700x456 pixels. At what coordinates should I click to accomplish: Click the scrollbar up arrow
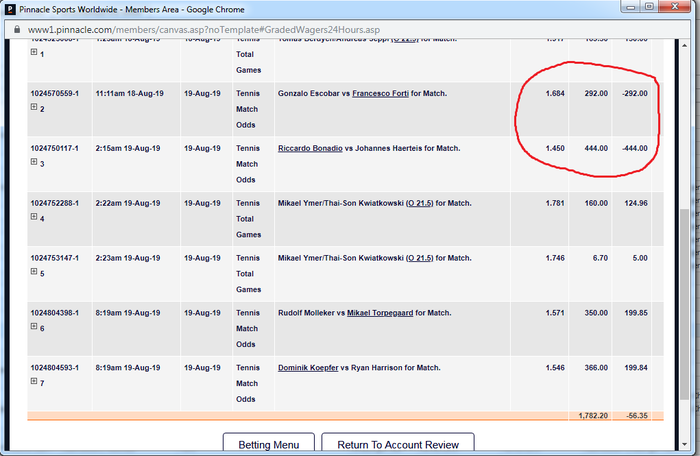(x=684, y=46)
